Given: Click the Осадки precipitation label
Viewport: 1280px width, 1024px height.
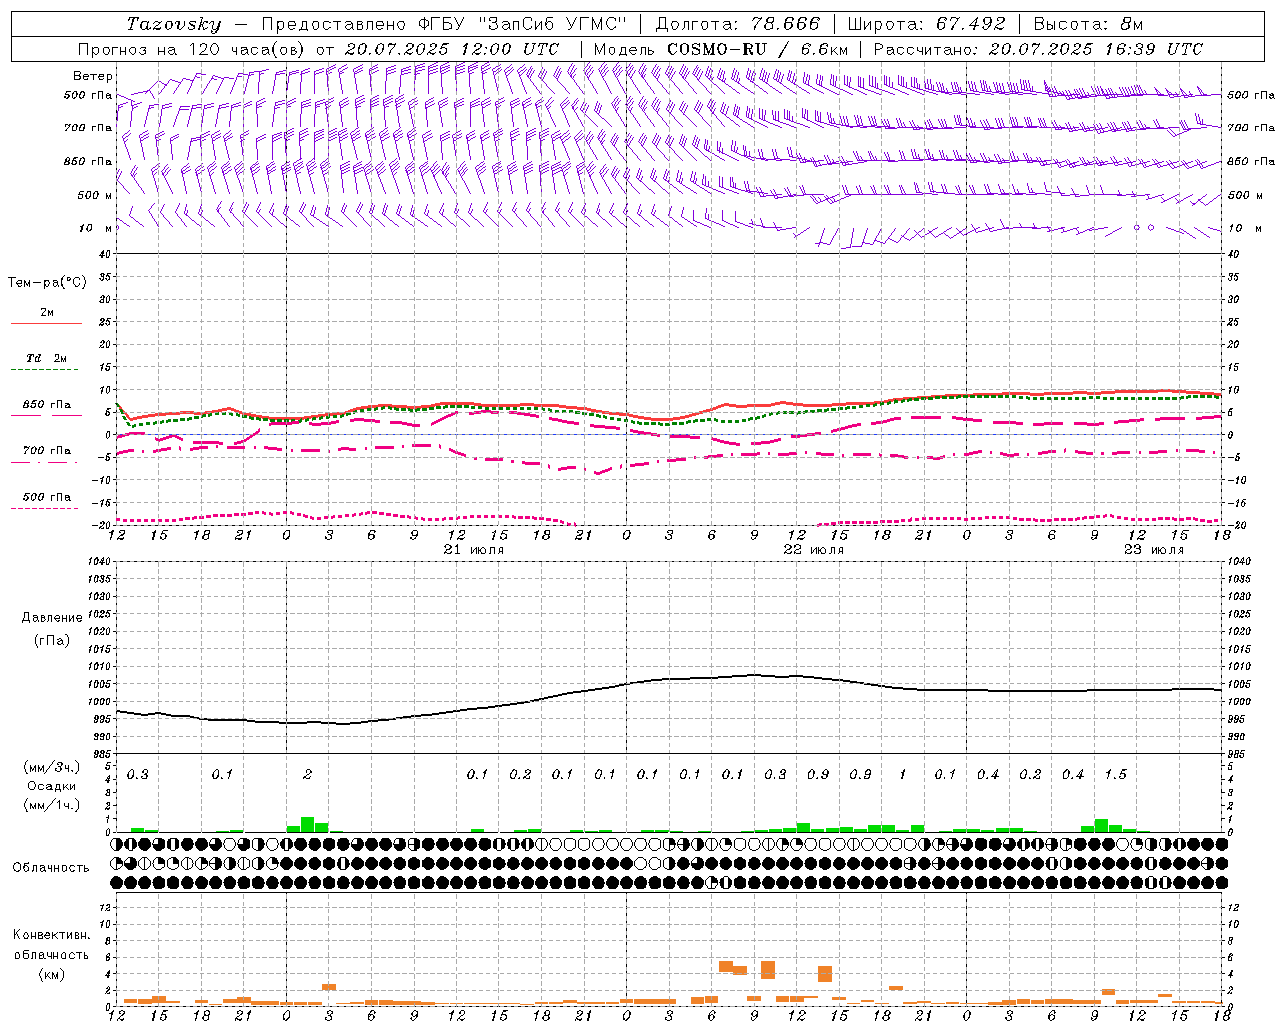Looking at the screenshot, I should coord(51,786).
